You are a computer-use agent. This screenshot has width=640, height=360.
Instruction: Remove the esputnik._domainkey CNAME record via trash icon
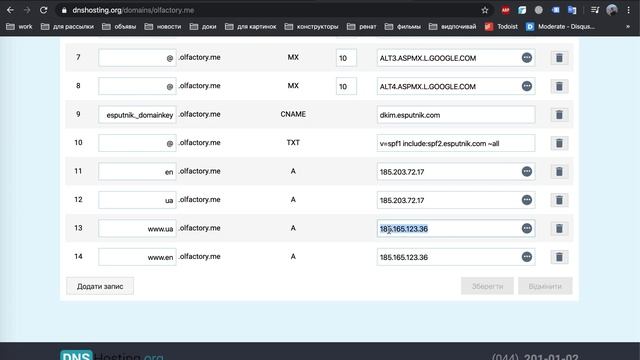pos(559,115)
